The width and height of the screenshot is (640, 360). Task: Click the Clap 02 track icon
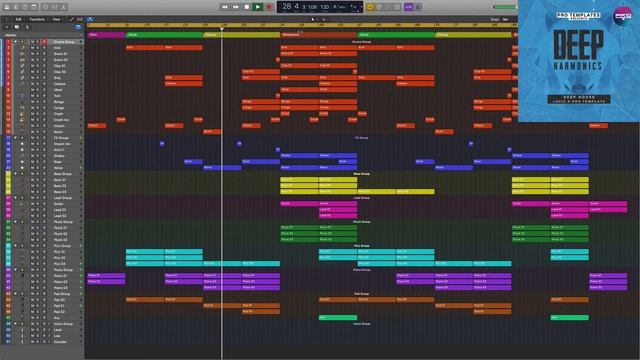click(x=22, y=71)
